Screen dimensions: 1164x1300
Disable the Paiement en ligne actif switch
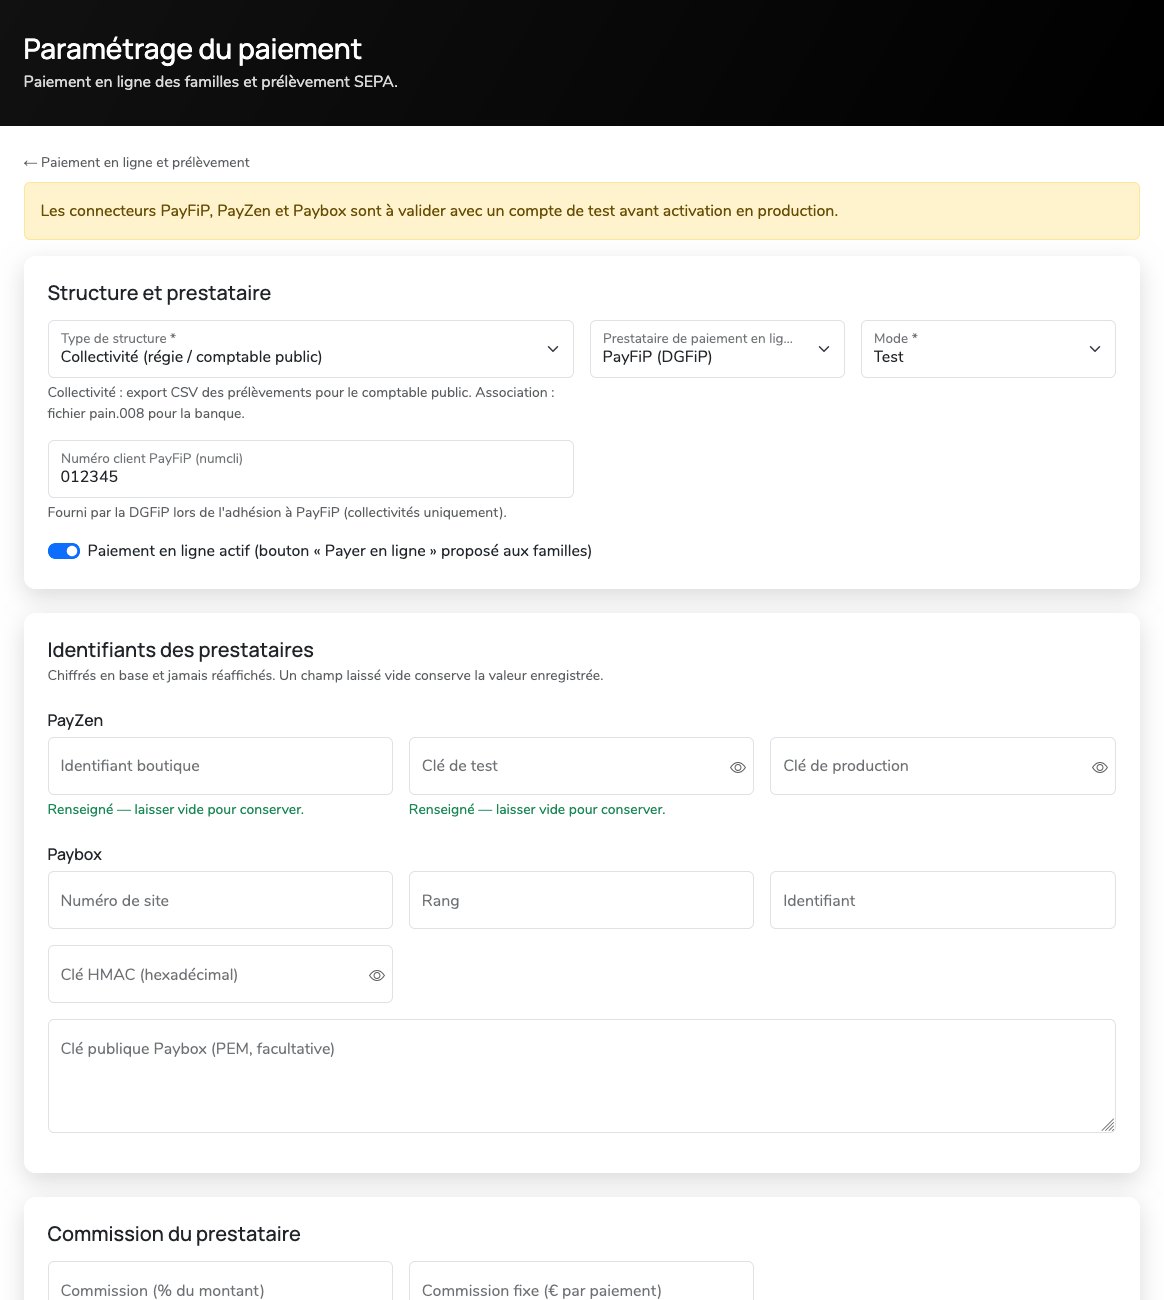pyautogui.click(x=64, y=551)
